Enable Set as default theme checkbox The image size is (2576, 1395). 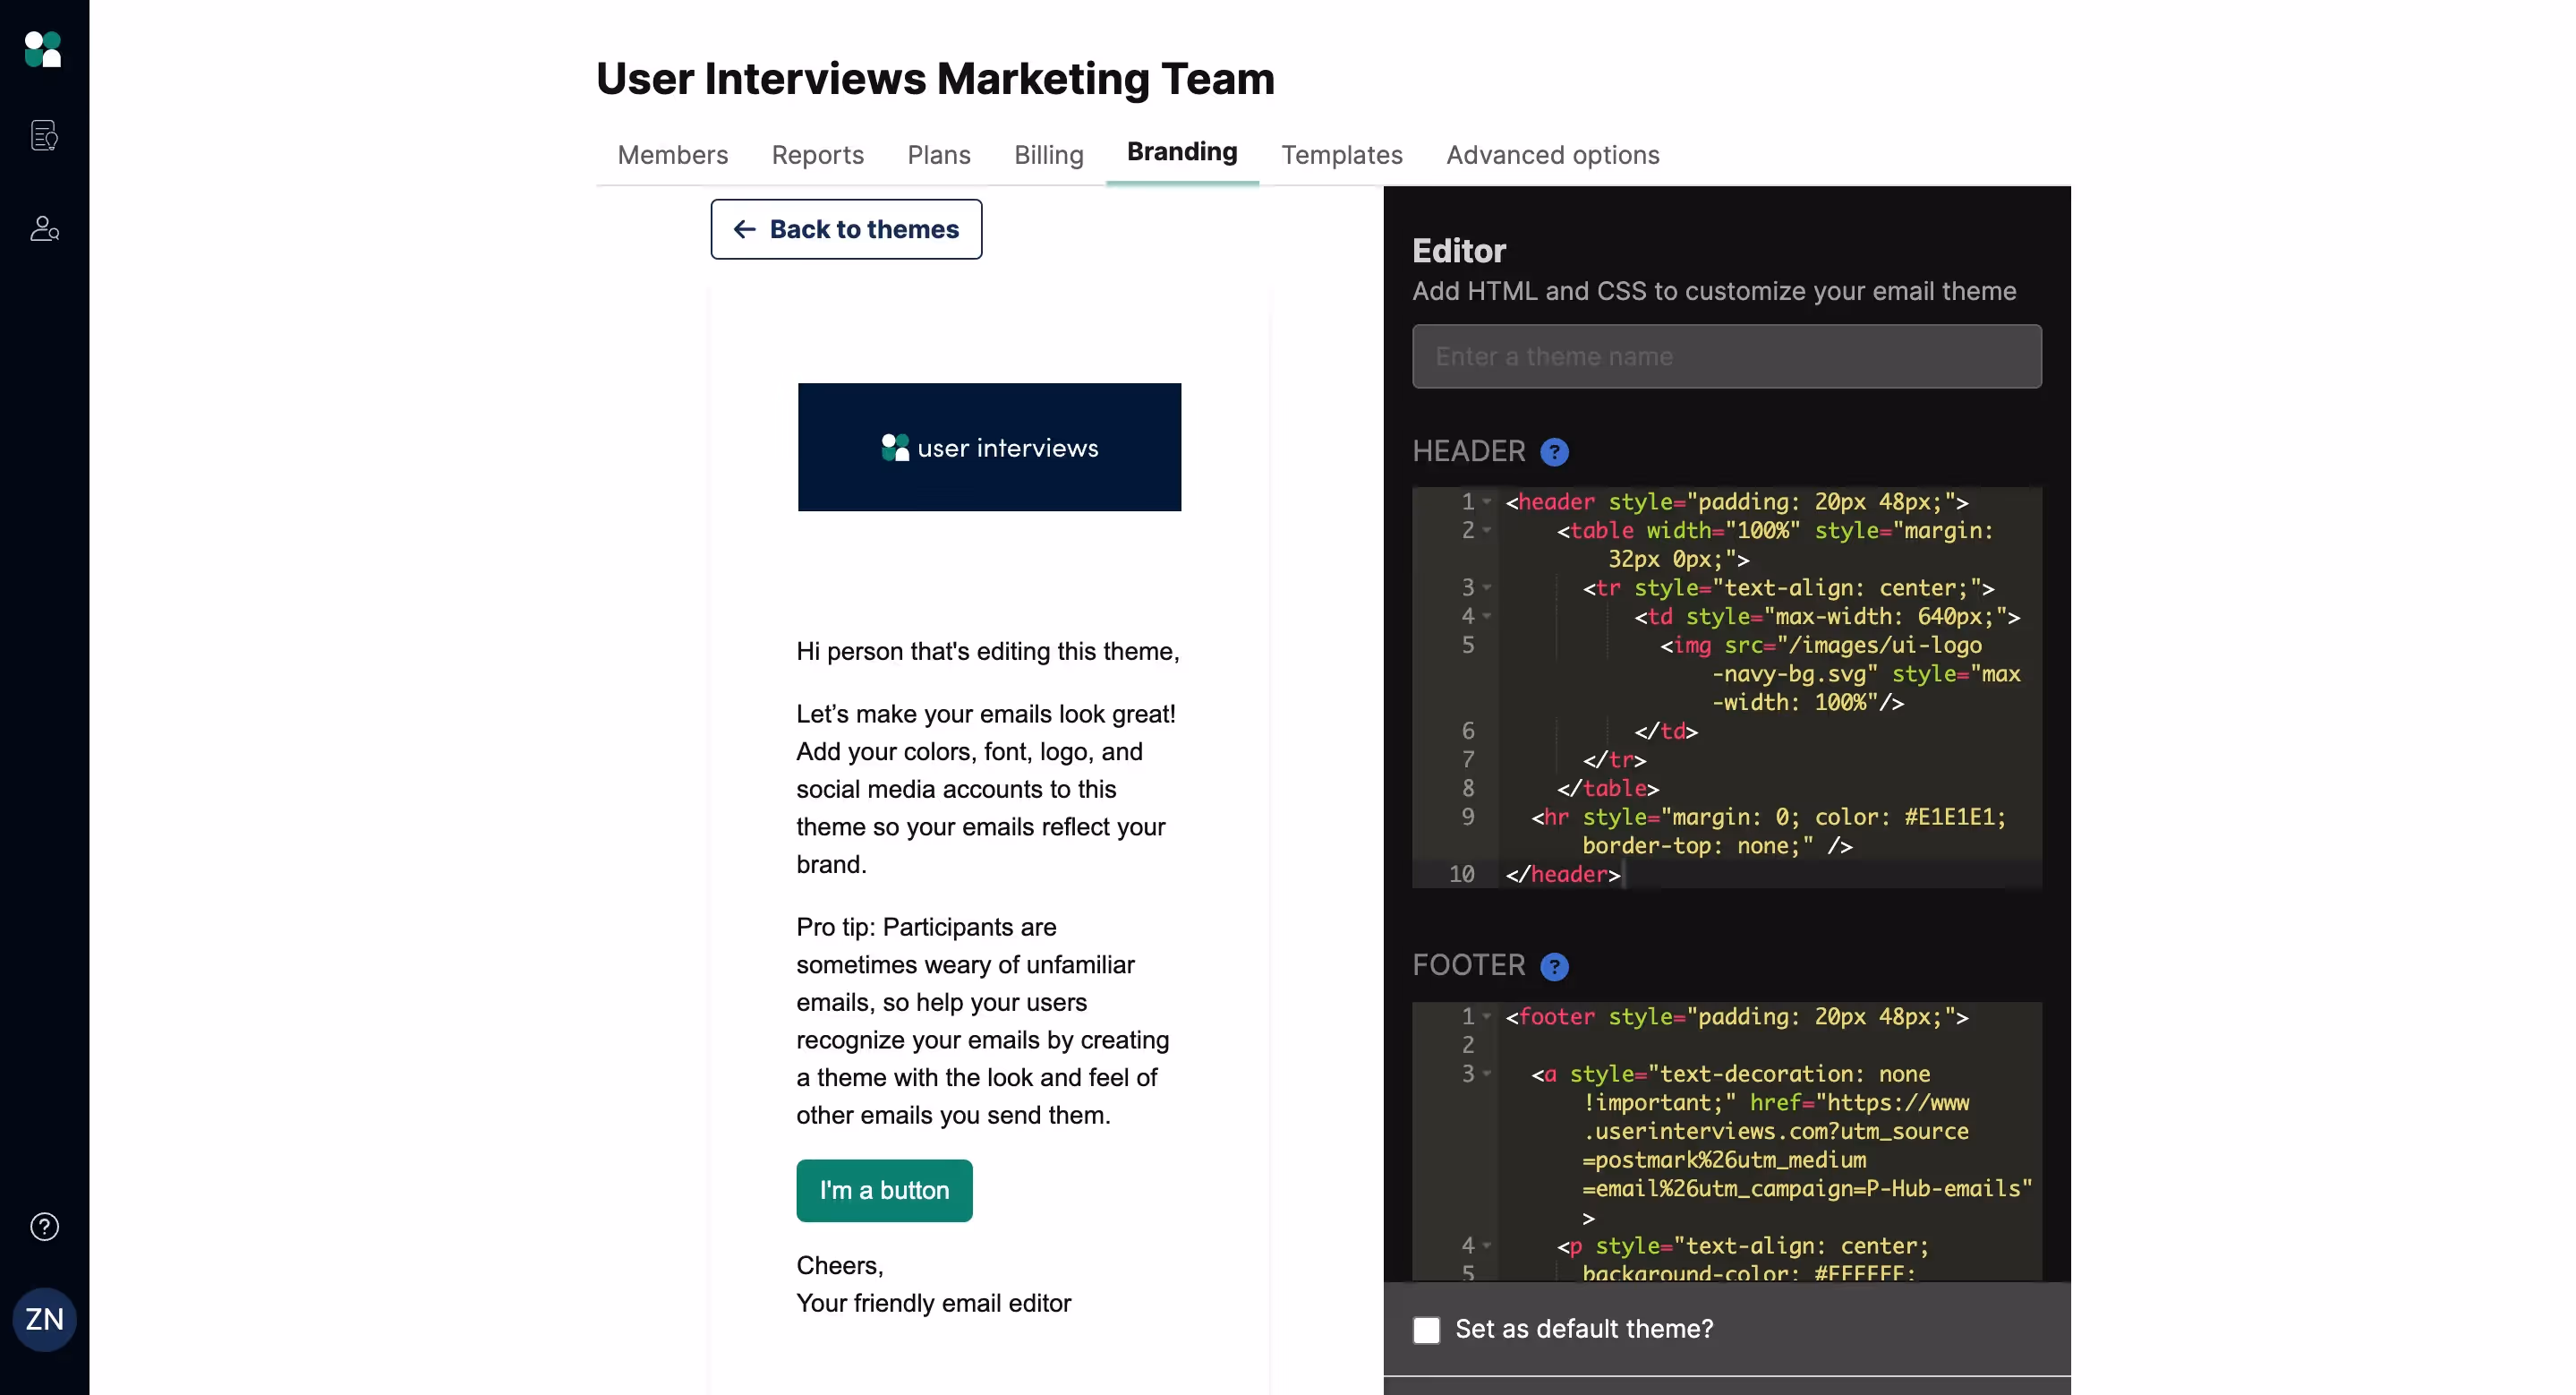point(1426,1329)
